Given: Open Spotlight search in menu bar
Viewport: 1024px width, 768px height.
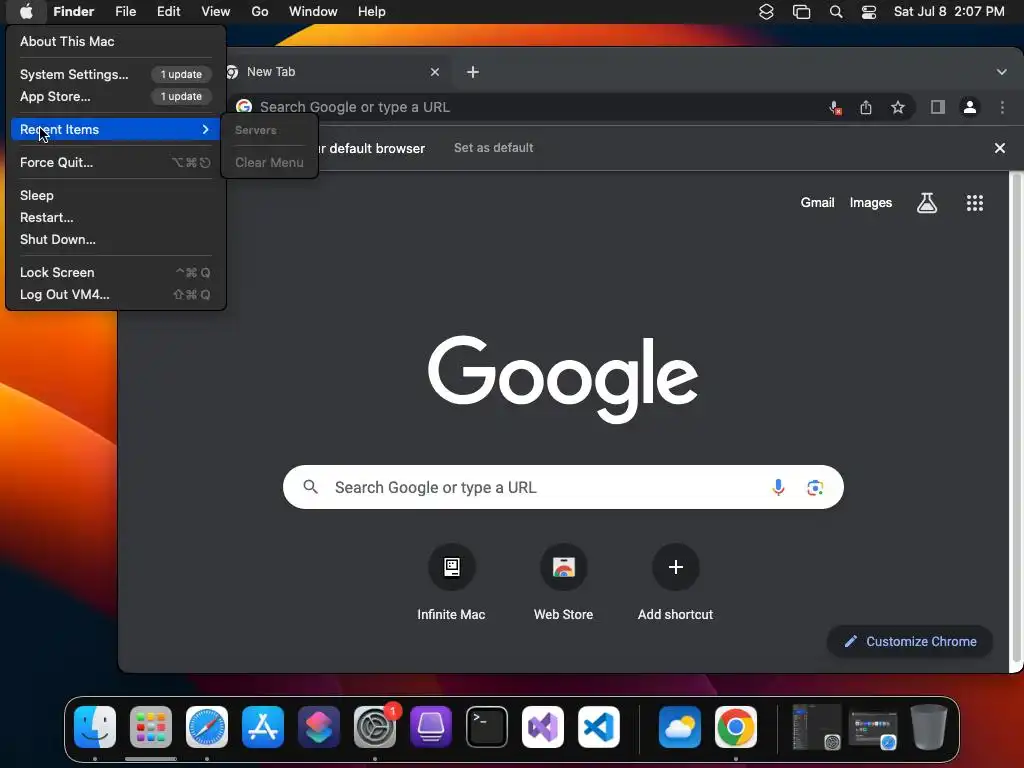Looking at the screenshot, I should pyautogui.click(x=836, y=12).
